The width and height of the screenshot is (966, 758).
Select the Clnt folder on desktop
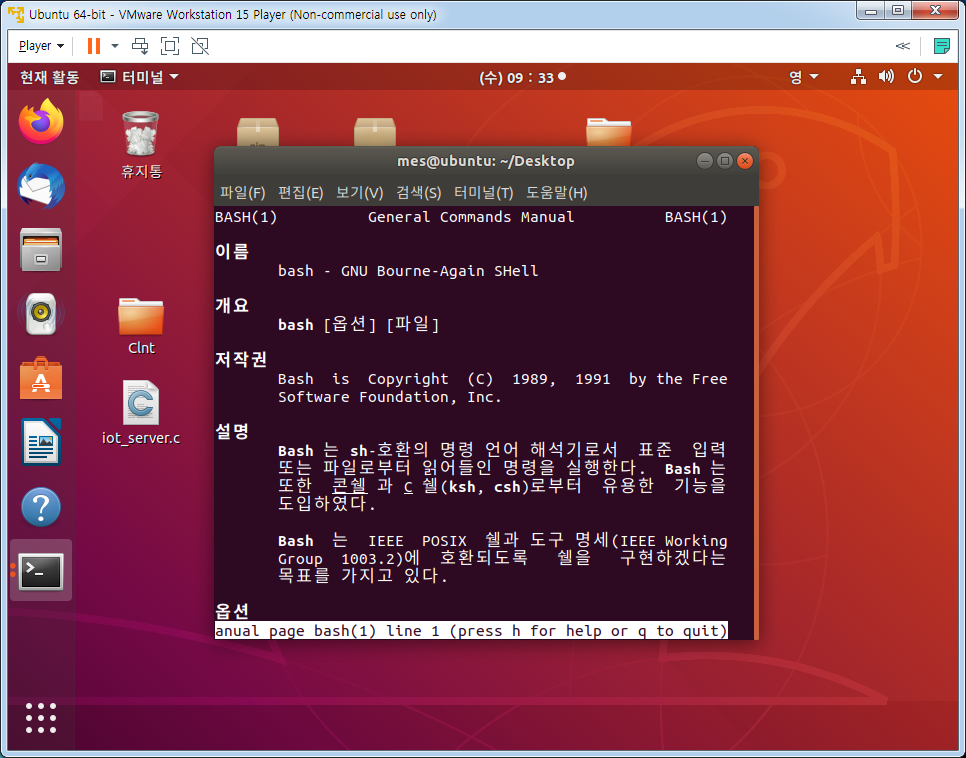click(141, 327)
